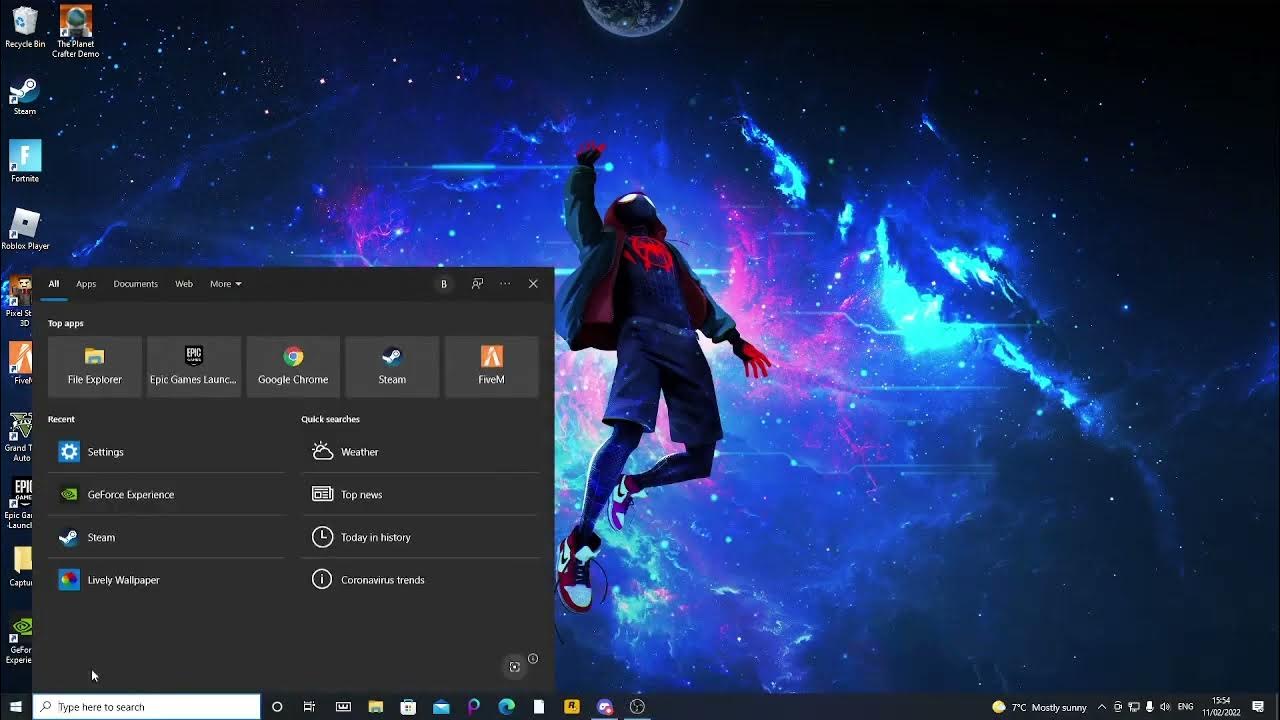Select Fortnite desktop shortcut
This screenshot has width=1280, height=720.
pyautogui.click(x=25, y=161)
